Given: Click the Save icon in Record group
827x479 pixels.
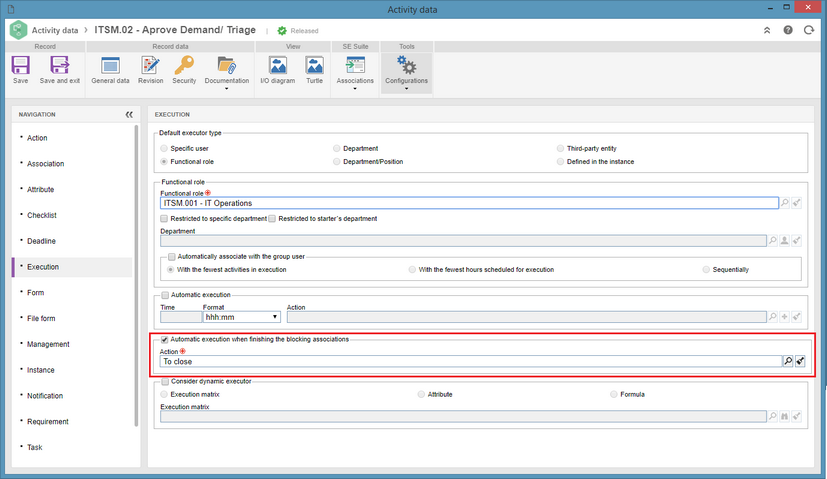Looking at the screenshot, I should click(x=21, y=65).
